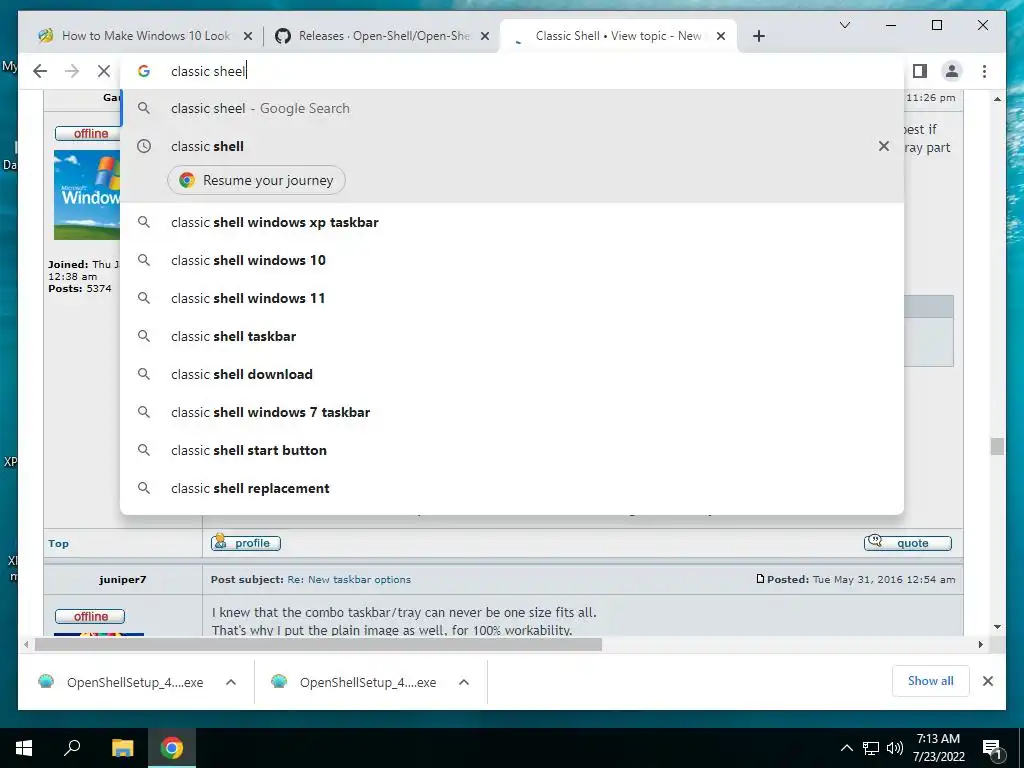Image resolution: width=1024 pixels, height=768 pixels.
Task: Click the 'Top' link in forum post
Action: pyautogui.click(x=58, y=543)
